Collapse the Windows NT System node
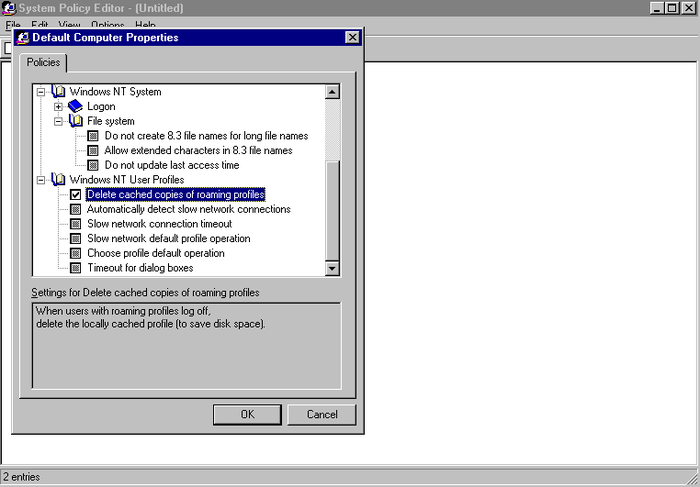 pos(41,92)
